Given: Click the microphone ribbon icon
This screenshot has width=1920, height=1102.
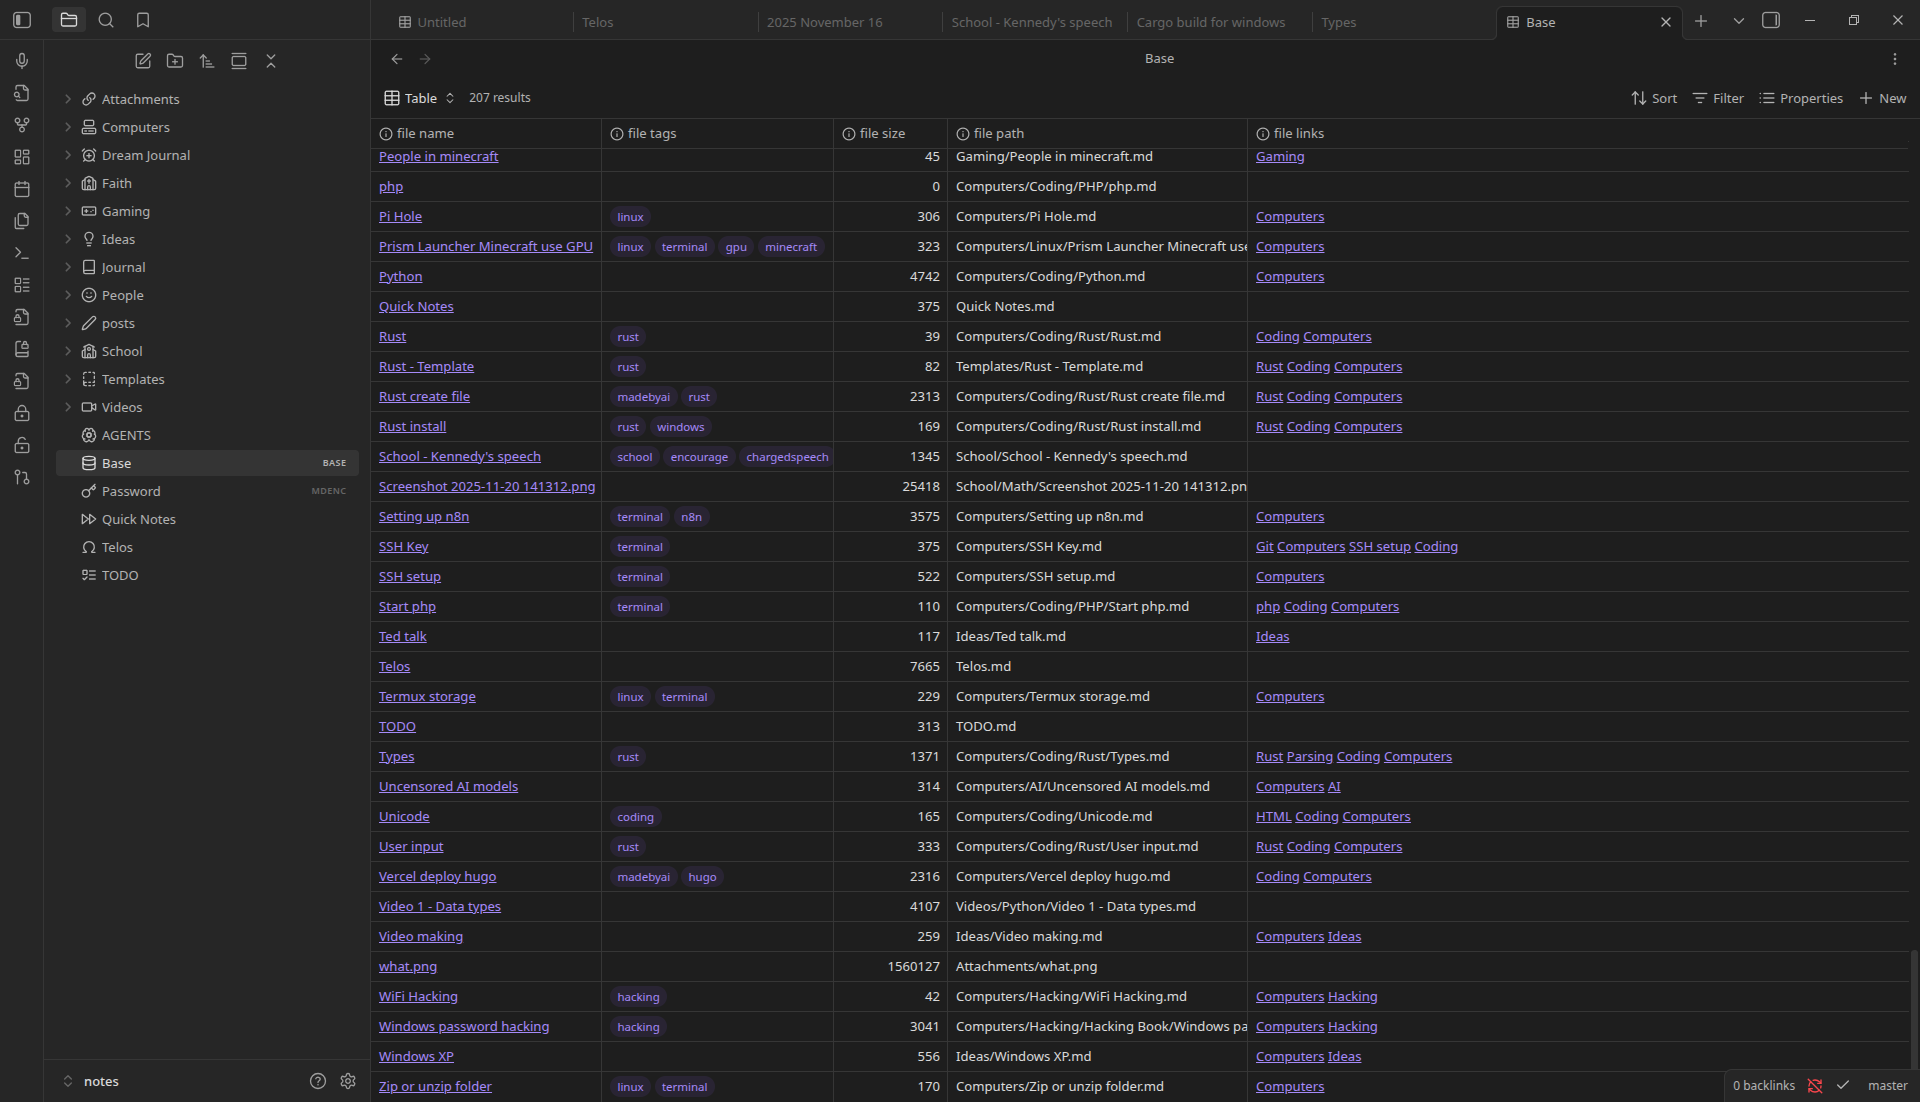Looking at the screenshot, I should [x=22, y=61].
